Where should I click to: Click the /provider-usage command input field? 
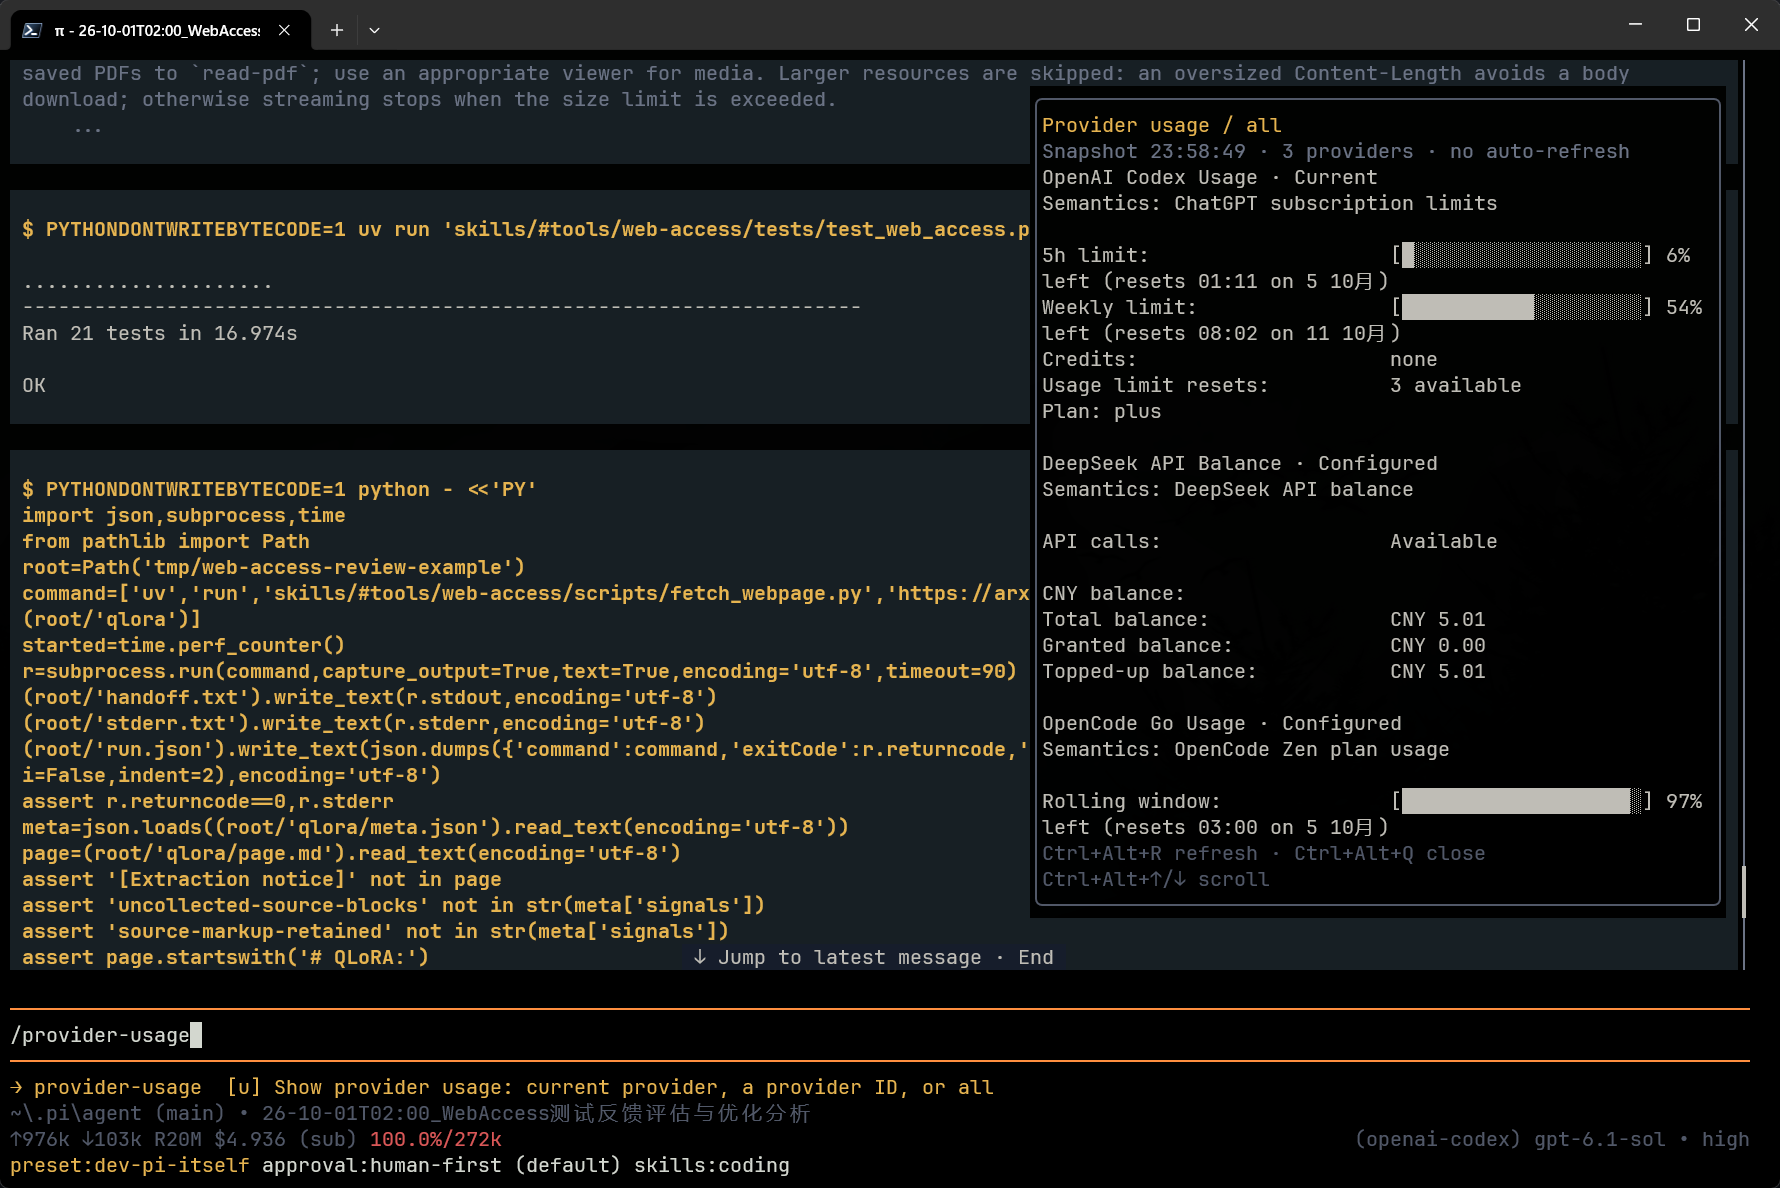[x=880, y=1035]
